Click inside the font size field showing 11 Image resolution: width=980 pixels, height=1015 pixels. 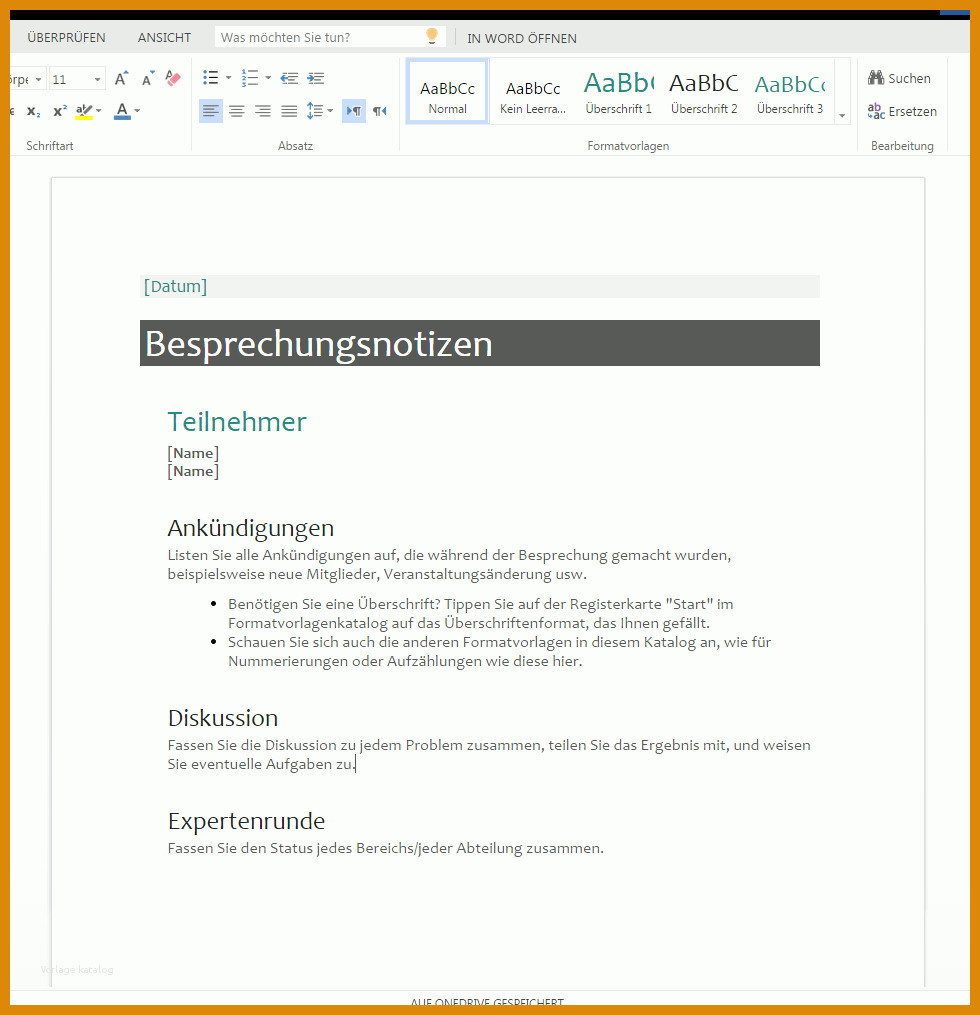(70, 80)
